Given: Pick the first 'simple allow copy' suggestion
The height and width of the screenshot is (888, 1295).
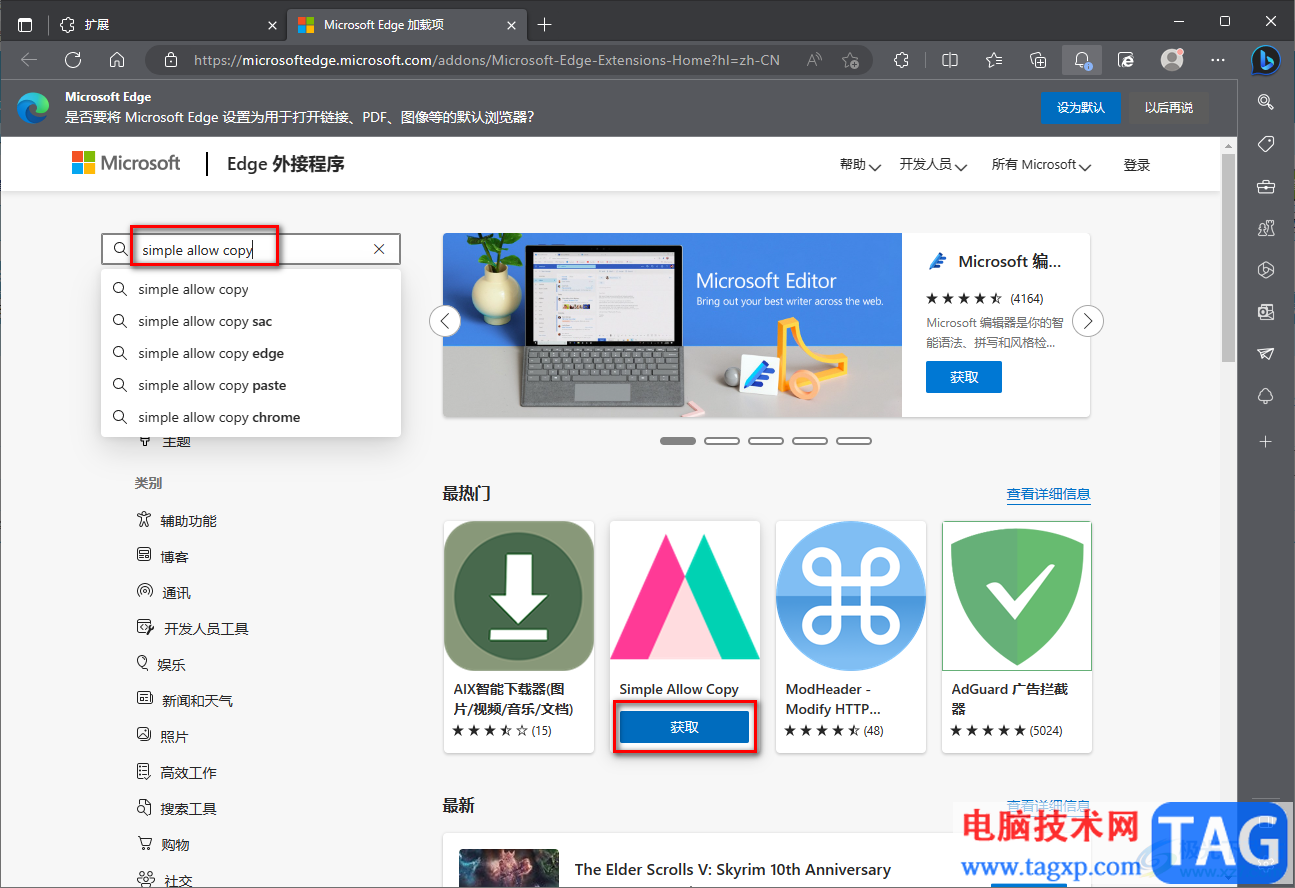Looking at the screenshot, I should tap(251, 289).
